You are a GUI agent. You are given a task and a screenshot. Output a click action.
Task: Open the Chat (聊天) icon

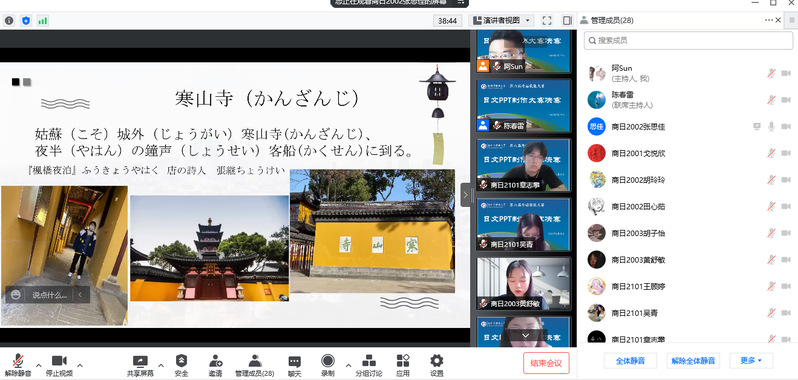294,362
